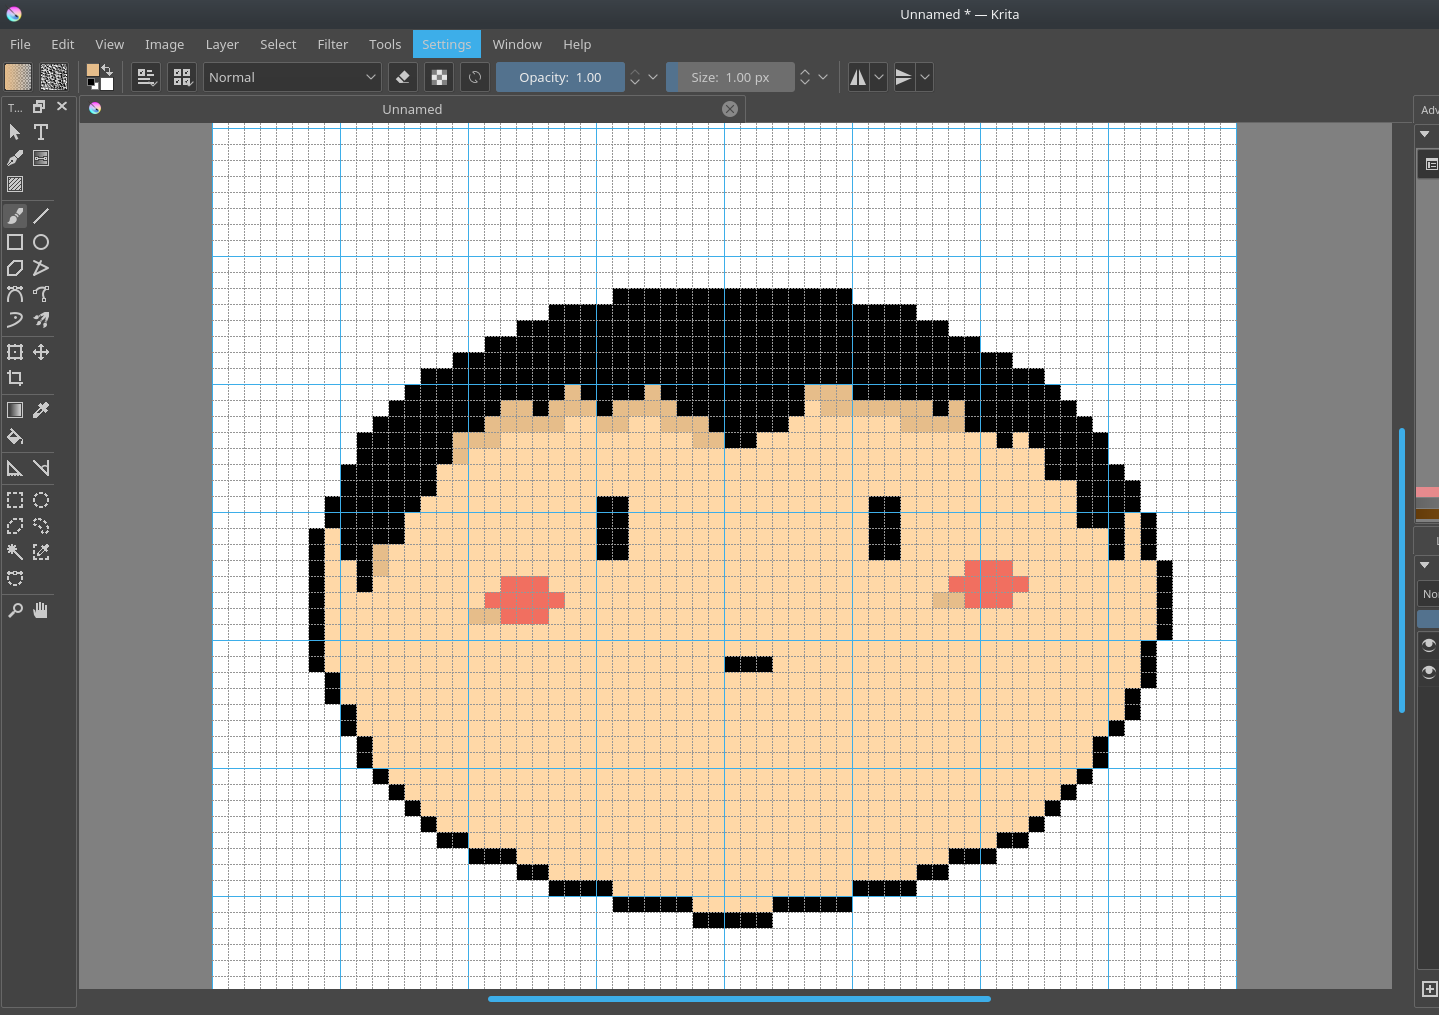Viewport: 1439px width, 1015px height.
Task: Open the Normal blending mode dropdown
Action: point(292,77)
